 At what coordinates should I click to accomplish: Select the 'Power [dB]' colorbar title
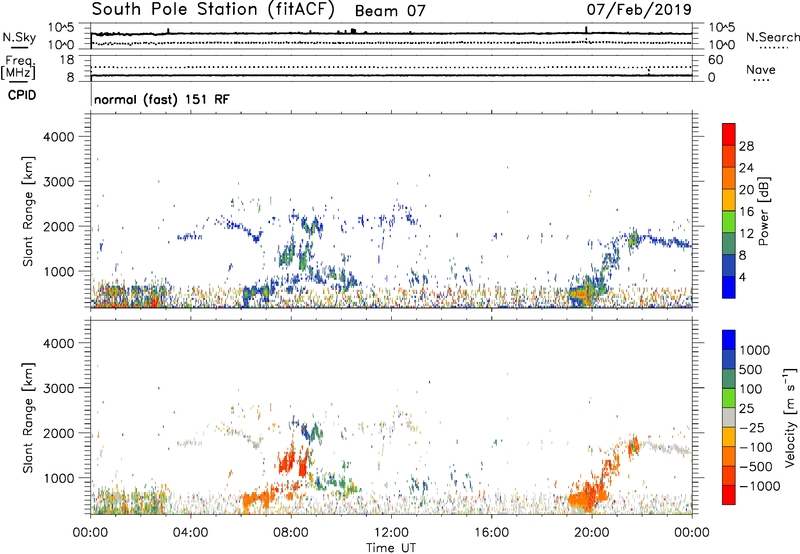pos(763,211)
